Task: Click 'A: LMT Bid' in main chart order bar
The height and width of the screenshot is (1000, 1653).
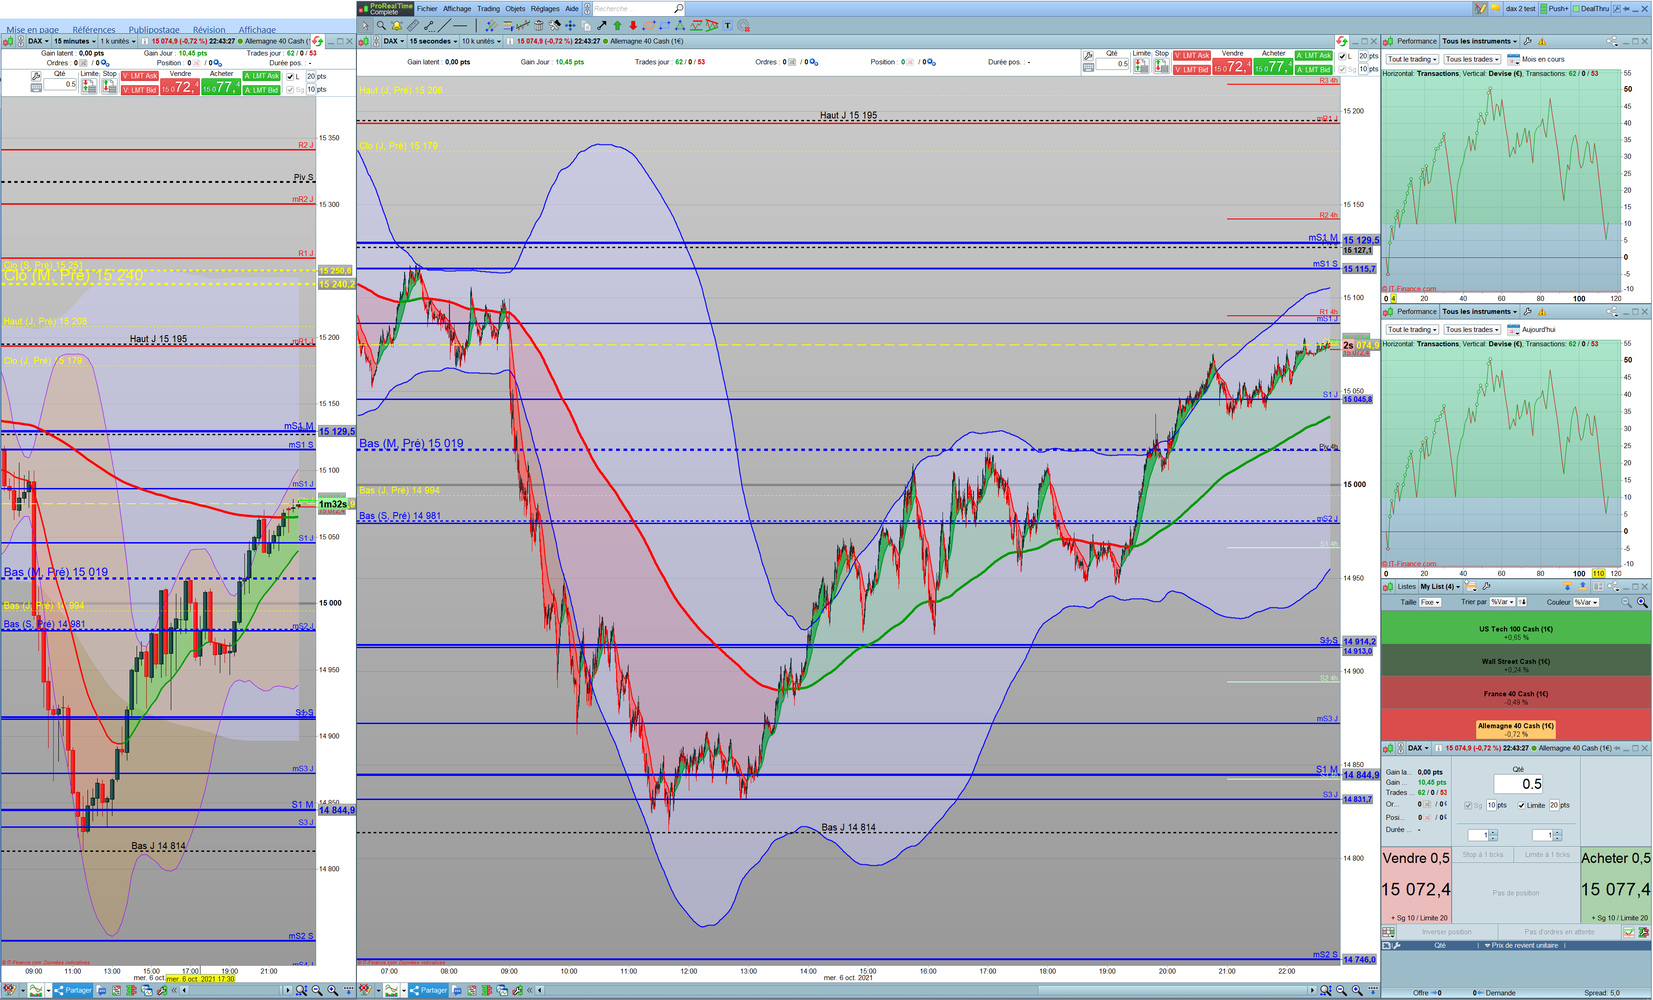Action: point(1314,69)
